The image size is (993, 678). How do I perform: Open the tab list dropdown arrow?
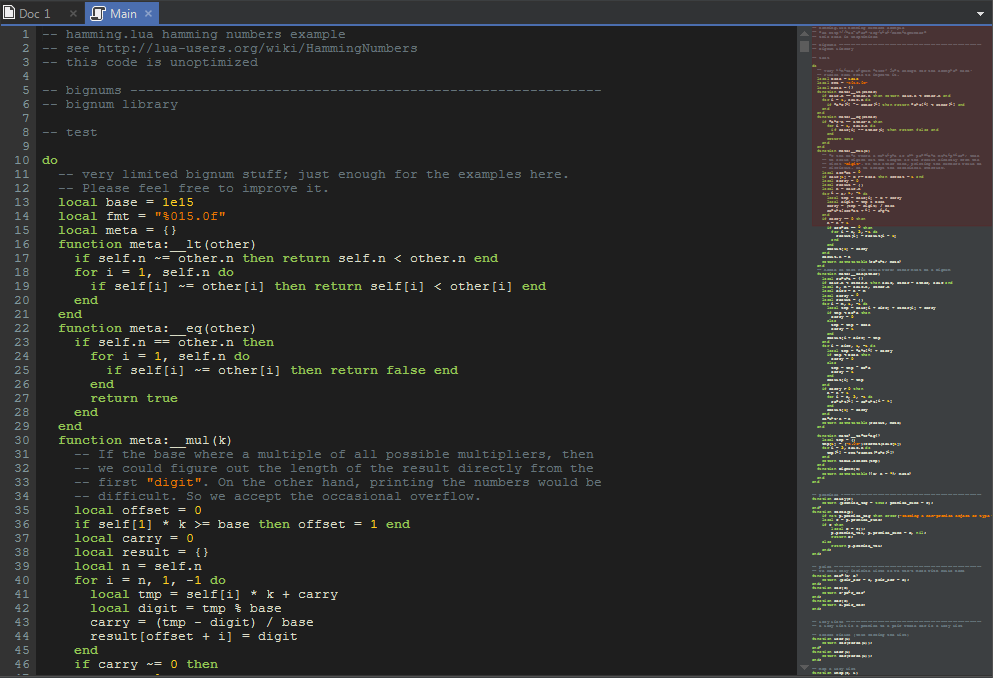980,14
